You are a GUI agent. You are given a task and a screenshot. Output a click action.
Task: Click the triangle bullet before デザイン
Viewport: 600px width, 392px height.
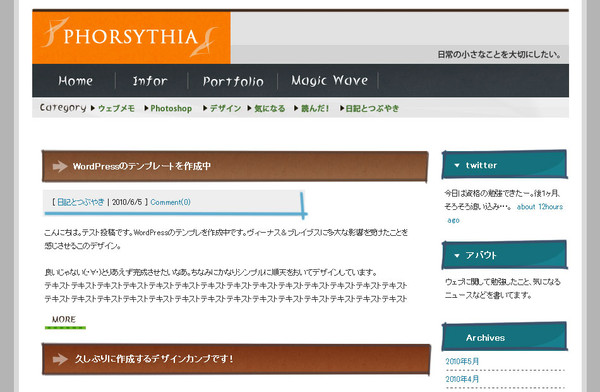pos(205,108)
